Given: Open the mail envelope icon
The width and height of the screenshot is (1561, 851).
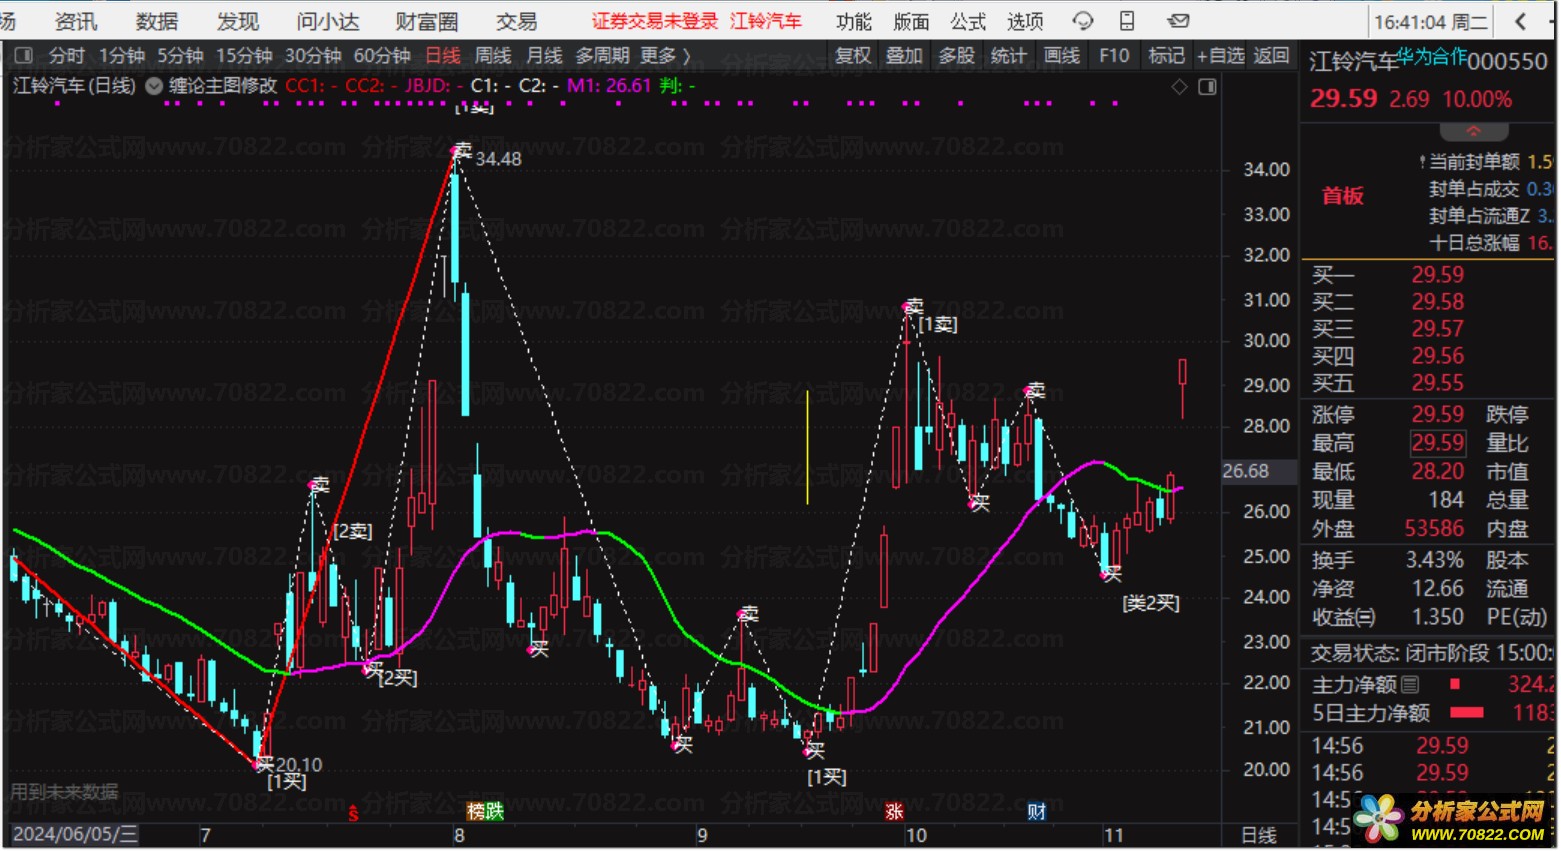Looking at the screenshot, I should 1179,21.
